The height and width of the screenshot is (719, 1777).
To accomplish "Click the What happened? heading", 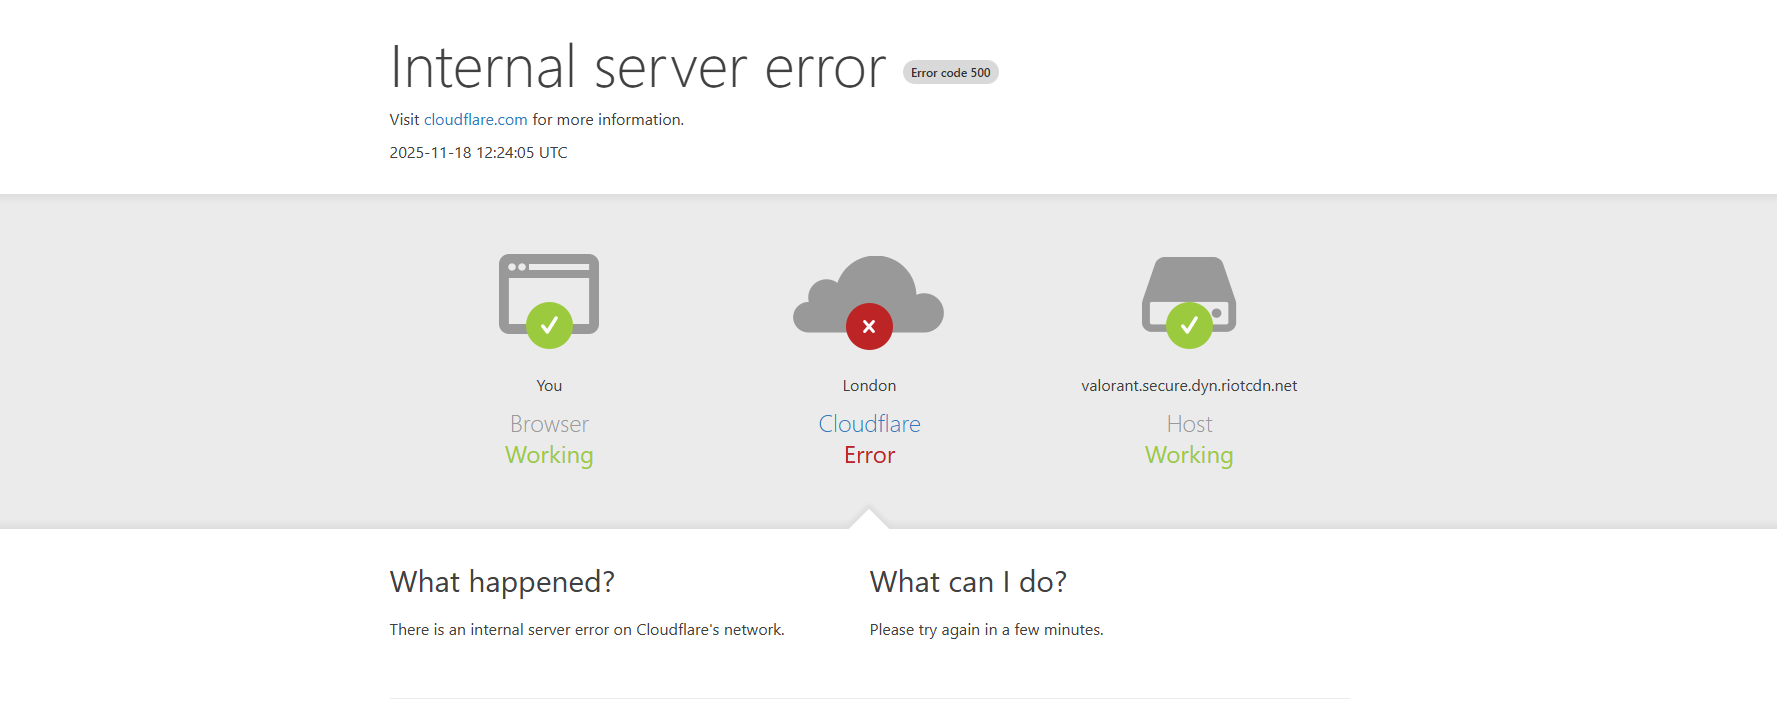I will click(x=502, y=582).
